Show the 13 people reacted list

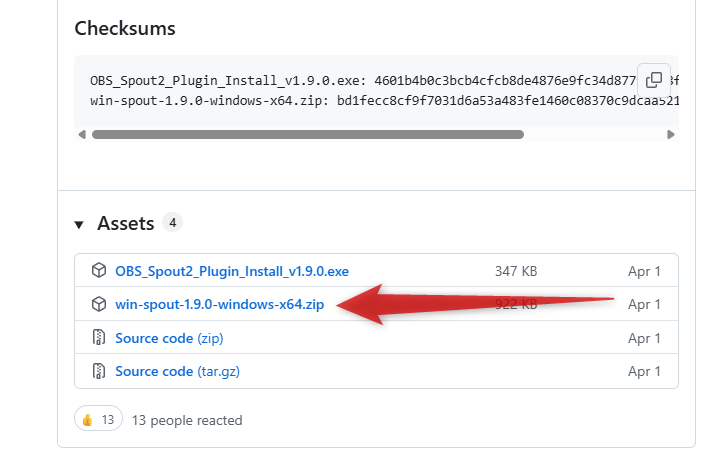[x=187, y=420]
